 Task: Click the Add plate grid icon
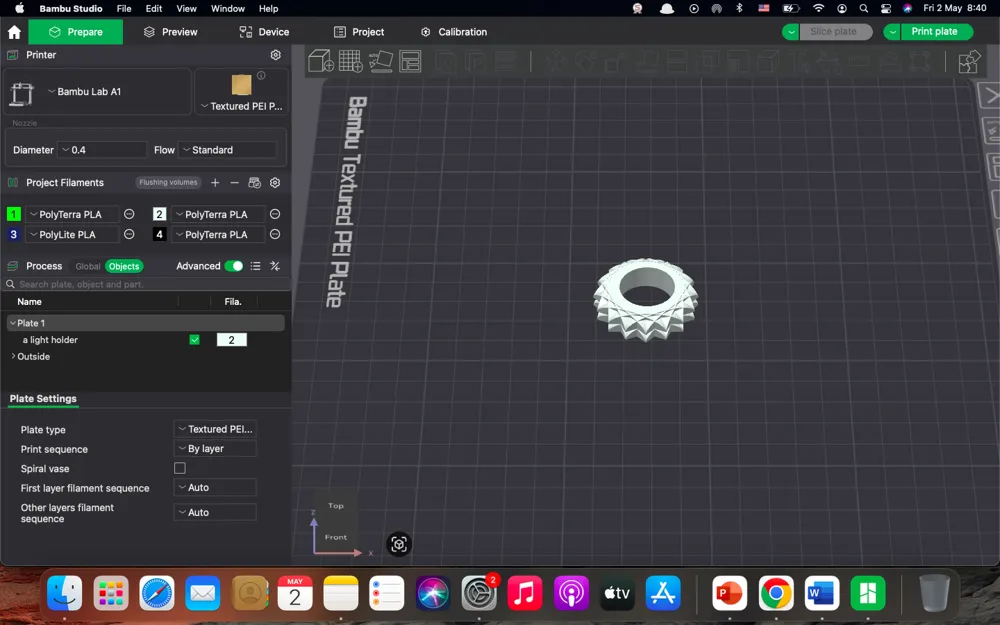(350, 61)
